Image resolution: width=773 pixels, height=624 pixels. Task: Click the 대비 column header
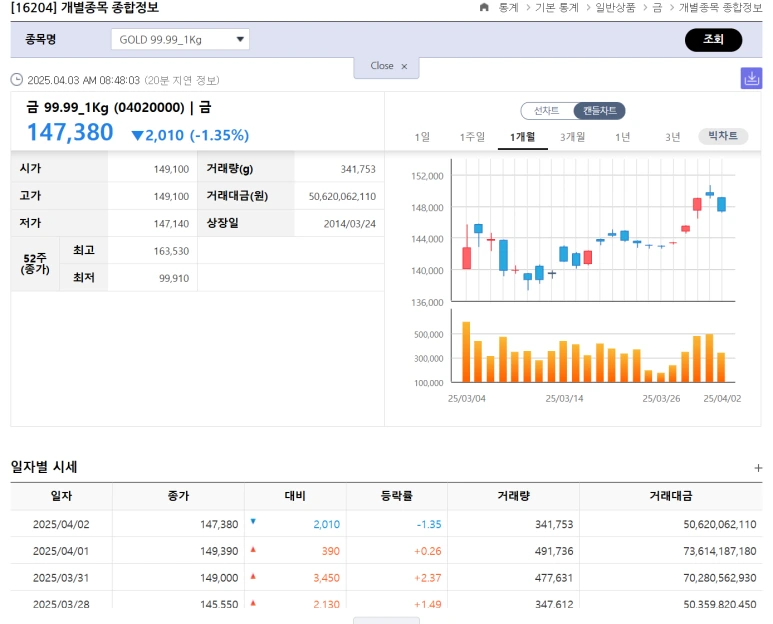295,496
